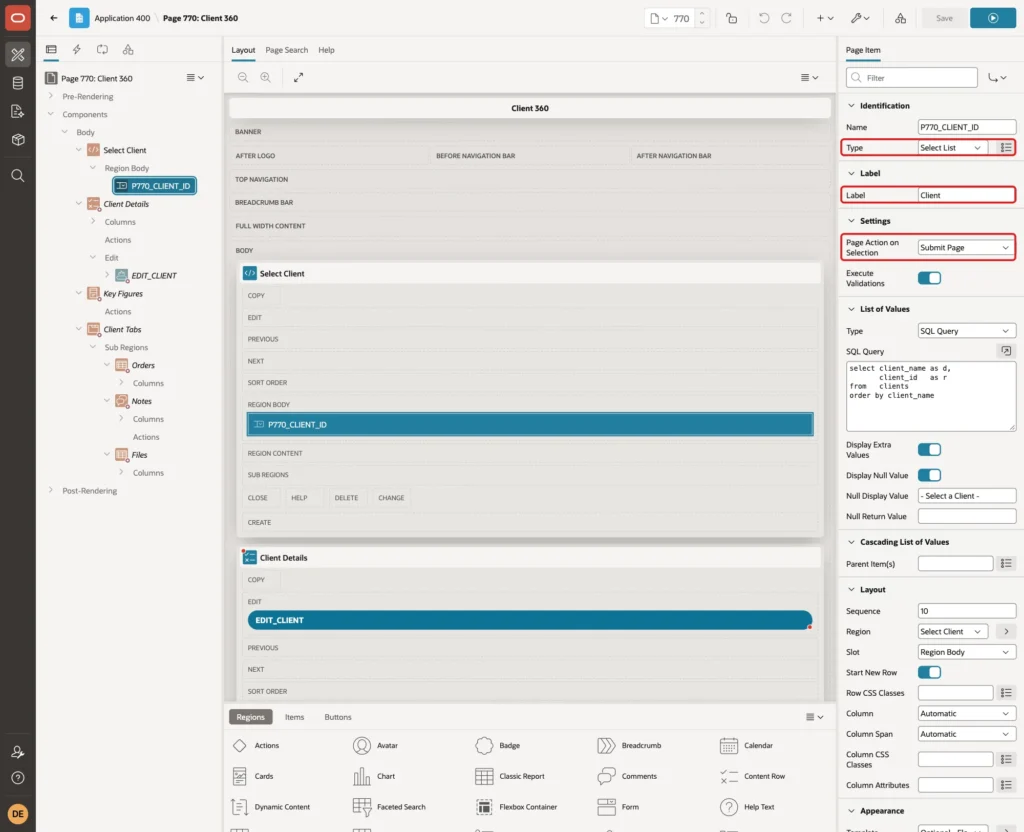This screenshot has height=832, width=1024.
Task: Open the item Type Select List dropdown
Action: [952, 148]
